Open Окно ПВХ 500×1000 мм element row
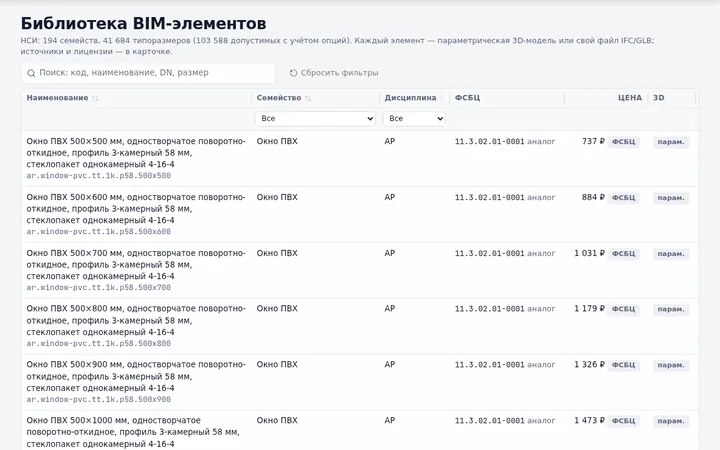The image size is (720, 450). (360, 430)
